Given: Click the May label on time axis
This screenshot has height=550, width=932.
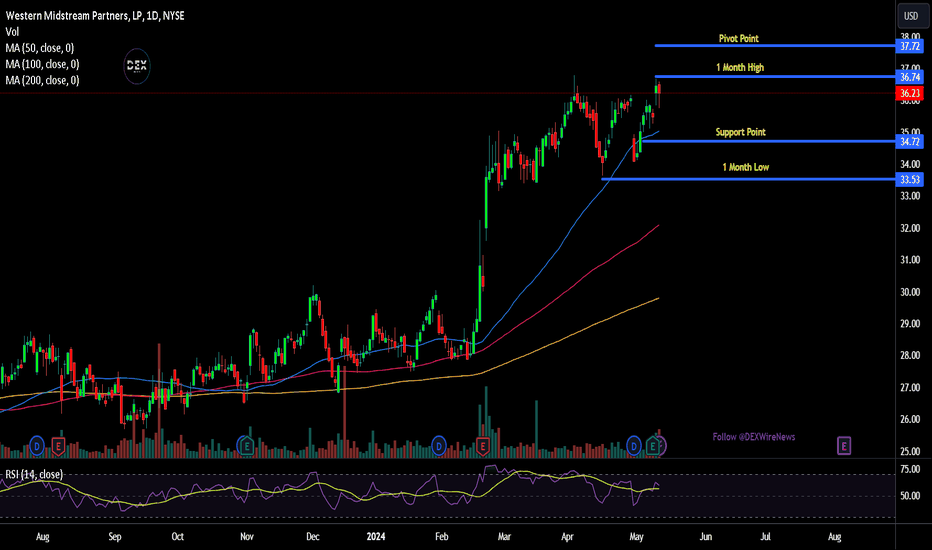Looking at the screenshot, I should (636, 536).
